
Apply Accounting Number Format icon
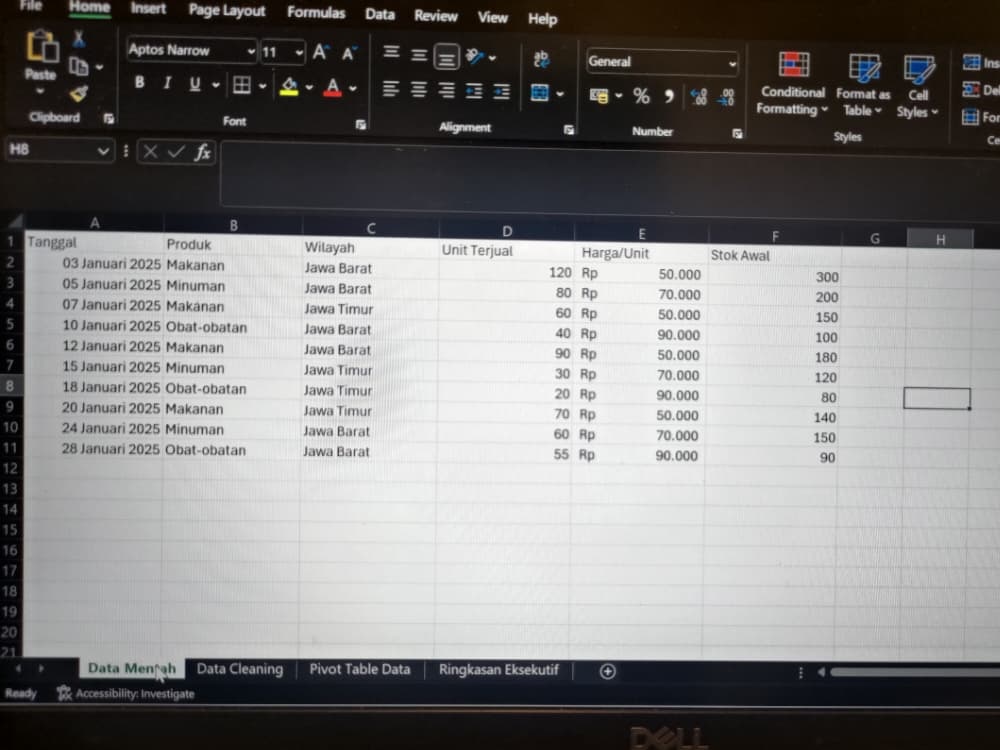pos(599,96)
